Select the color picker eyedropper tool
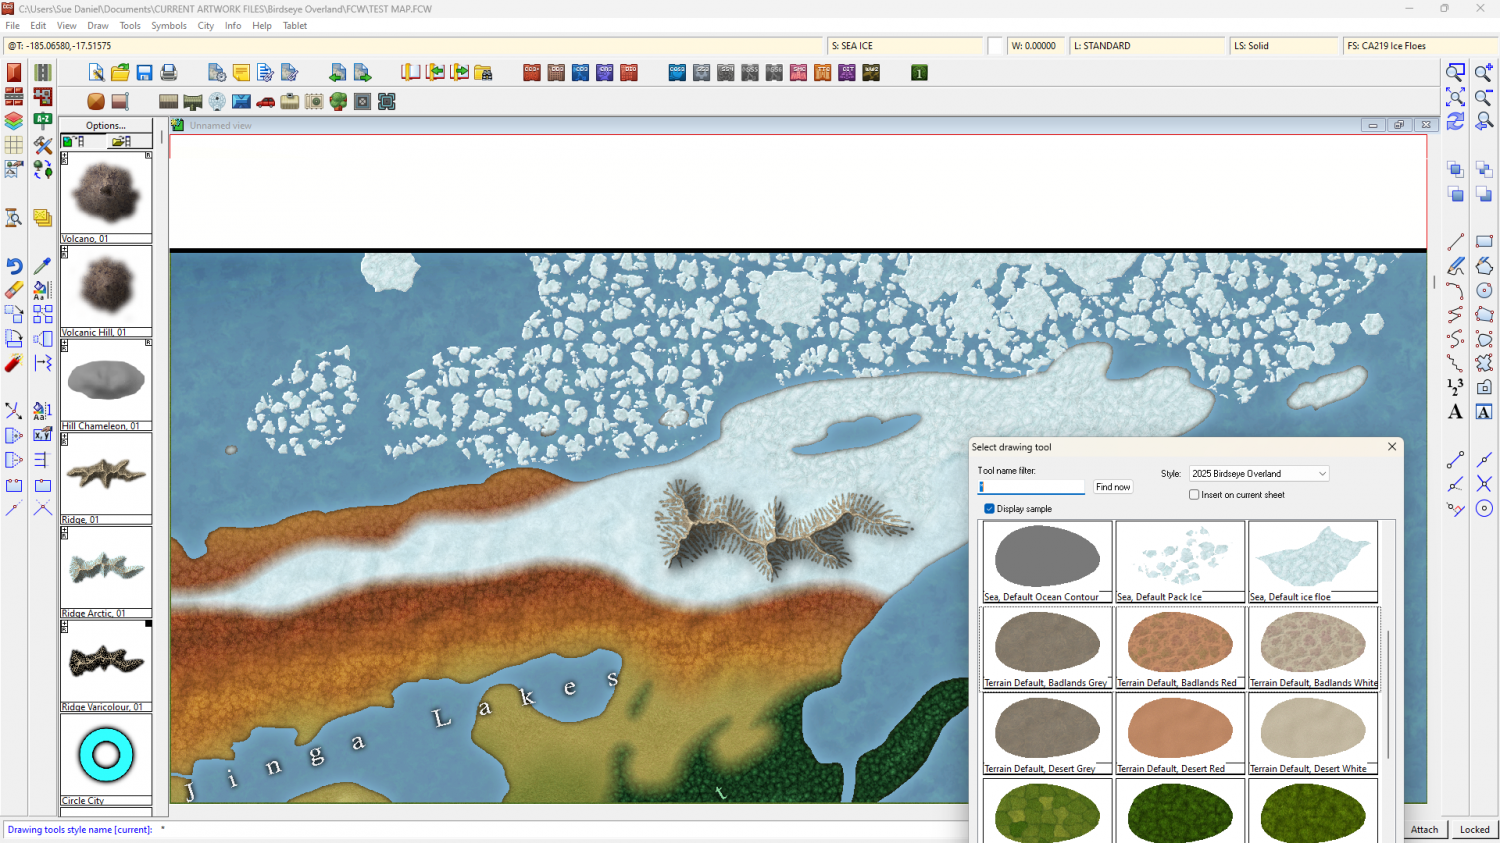 (x=42, y=266)
